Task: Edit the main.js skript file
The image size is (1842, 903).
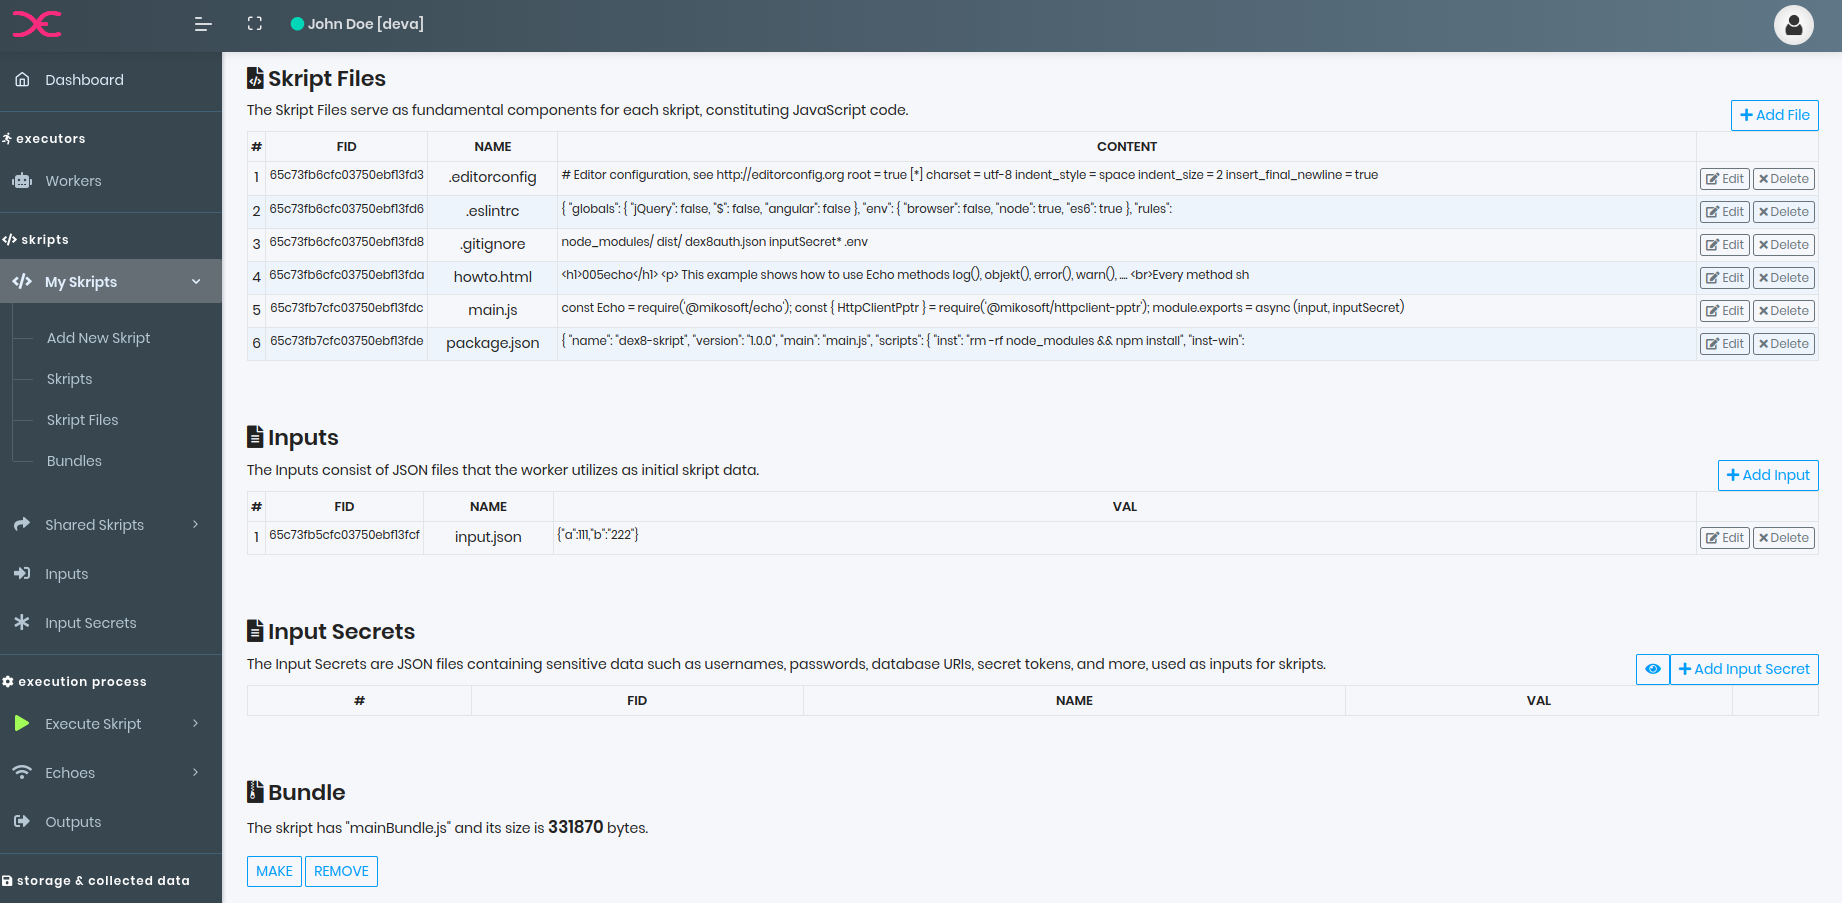Action: coord(1724,311)
